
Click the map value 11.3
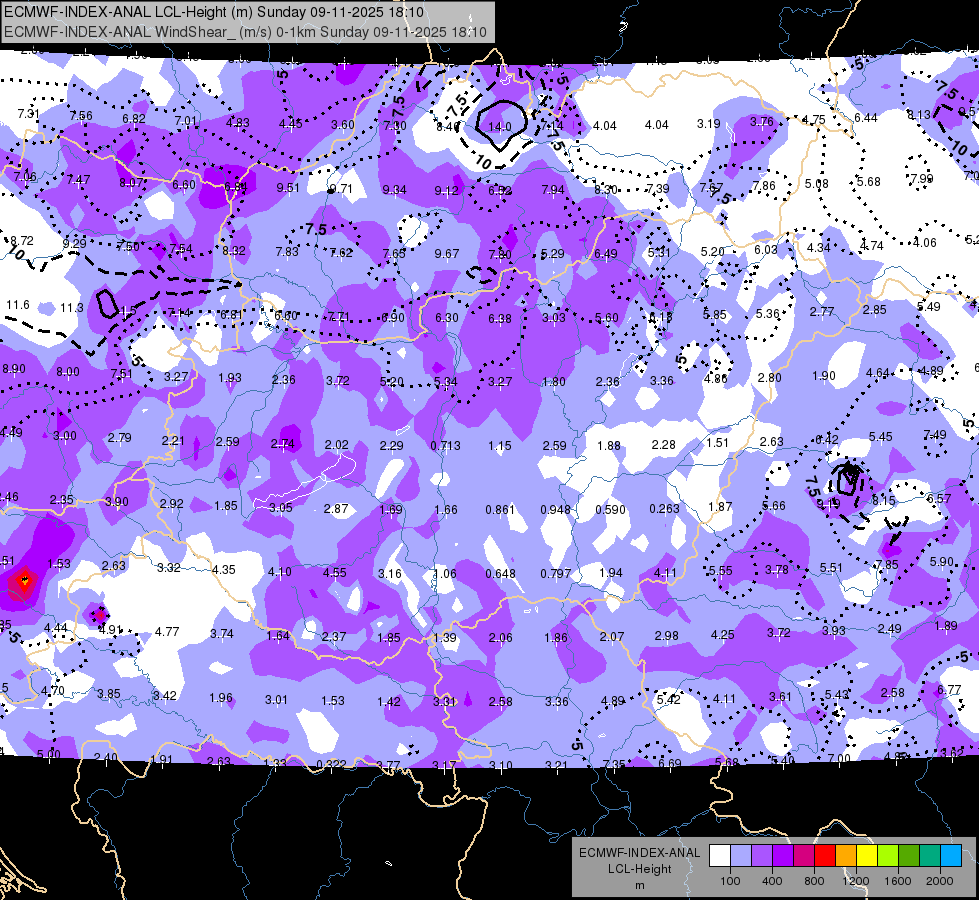pos(72,308)
